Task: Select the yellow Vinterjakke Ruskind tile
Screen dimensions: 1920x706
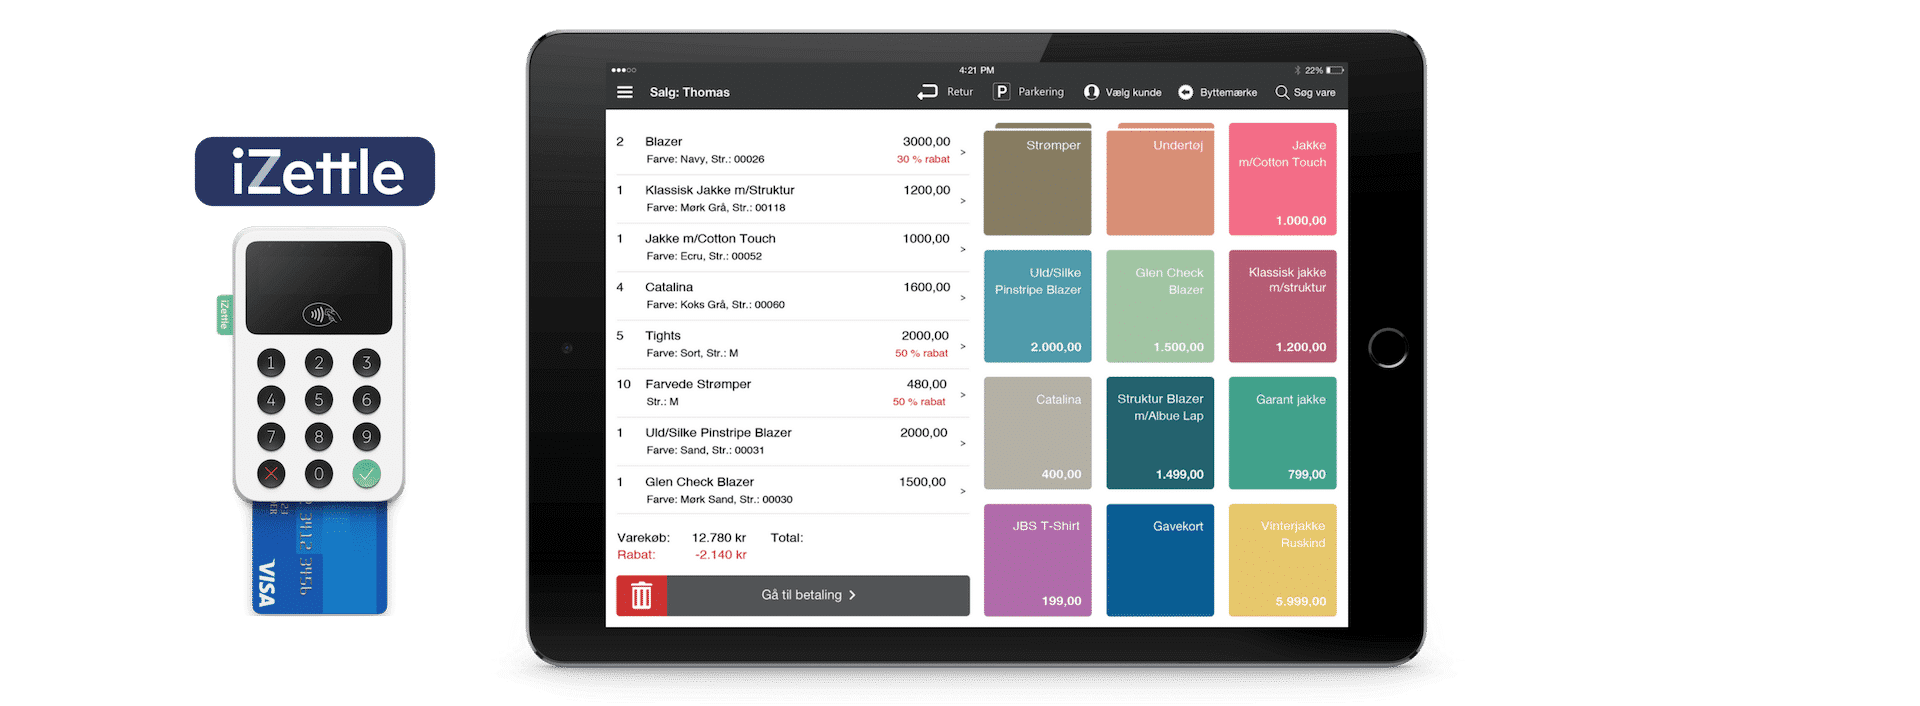Action: 1282,560
